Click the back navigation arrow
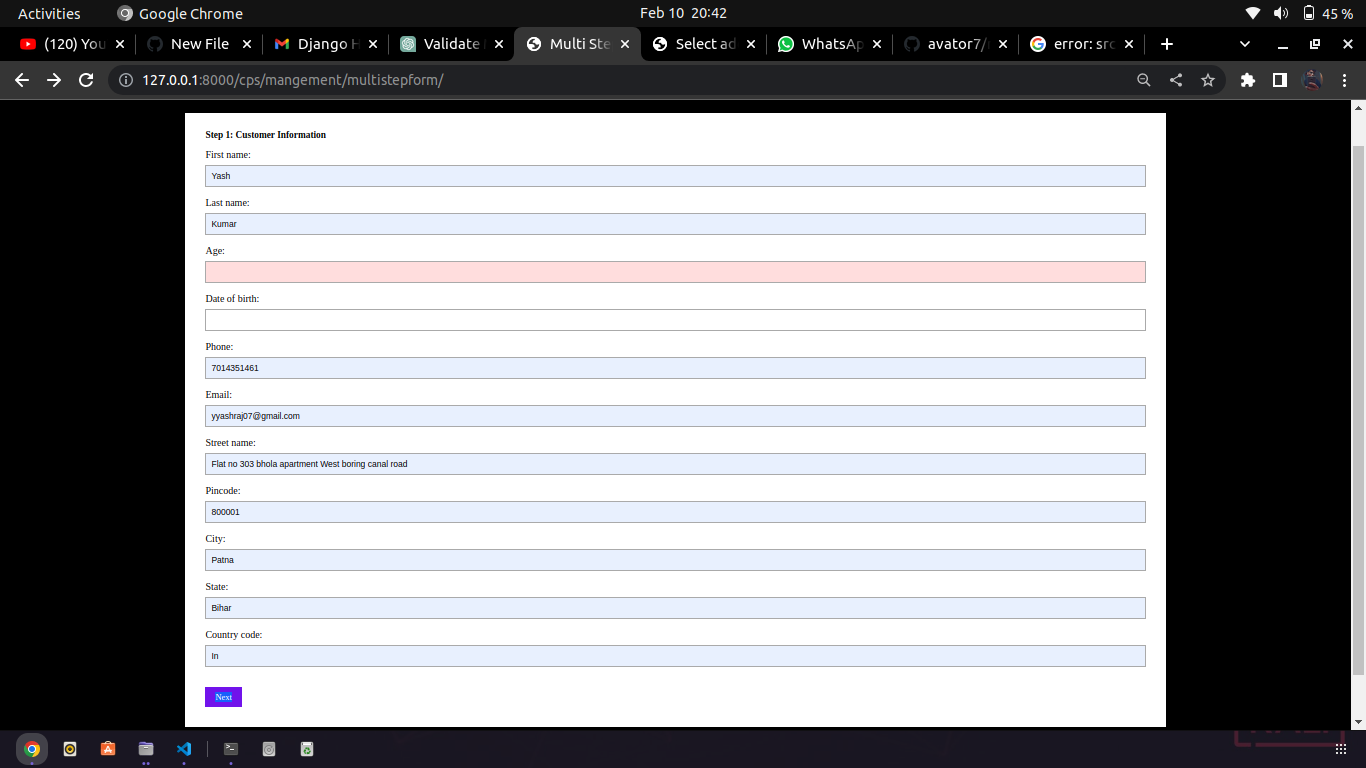The height and width of the screenshot is (768, 1366). [22, 80]
